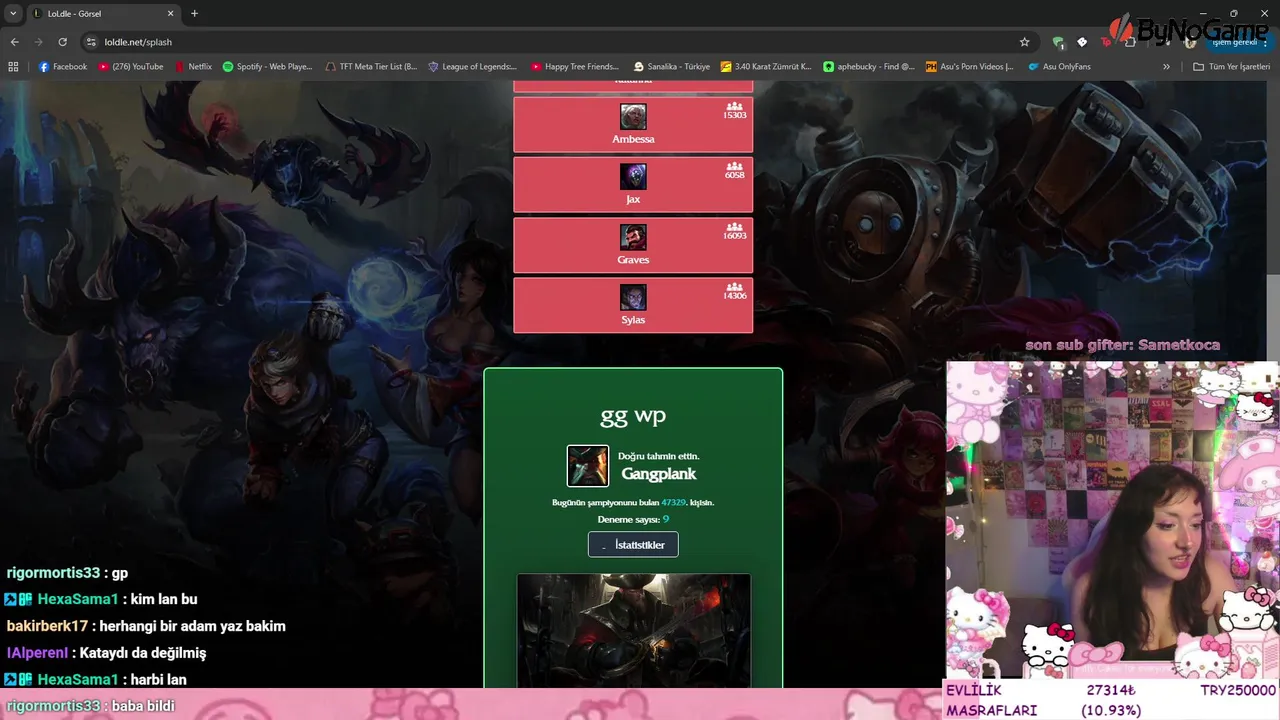Click chat message 'harbi lan'
This screenshot has height=720, width=1280.
[x=159, y=680]
